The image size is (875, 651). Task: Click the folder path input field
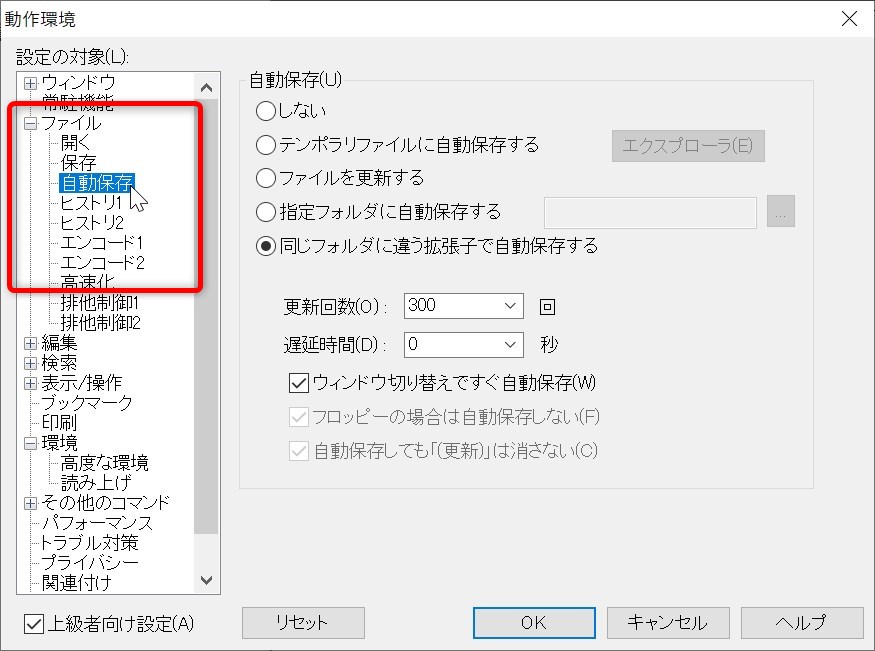tap(650, 213)
